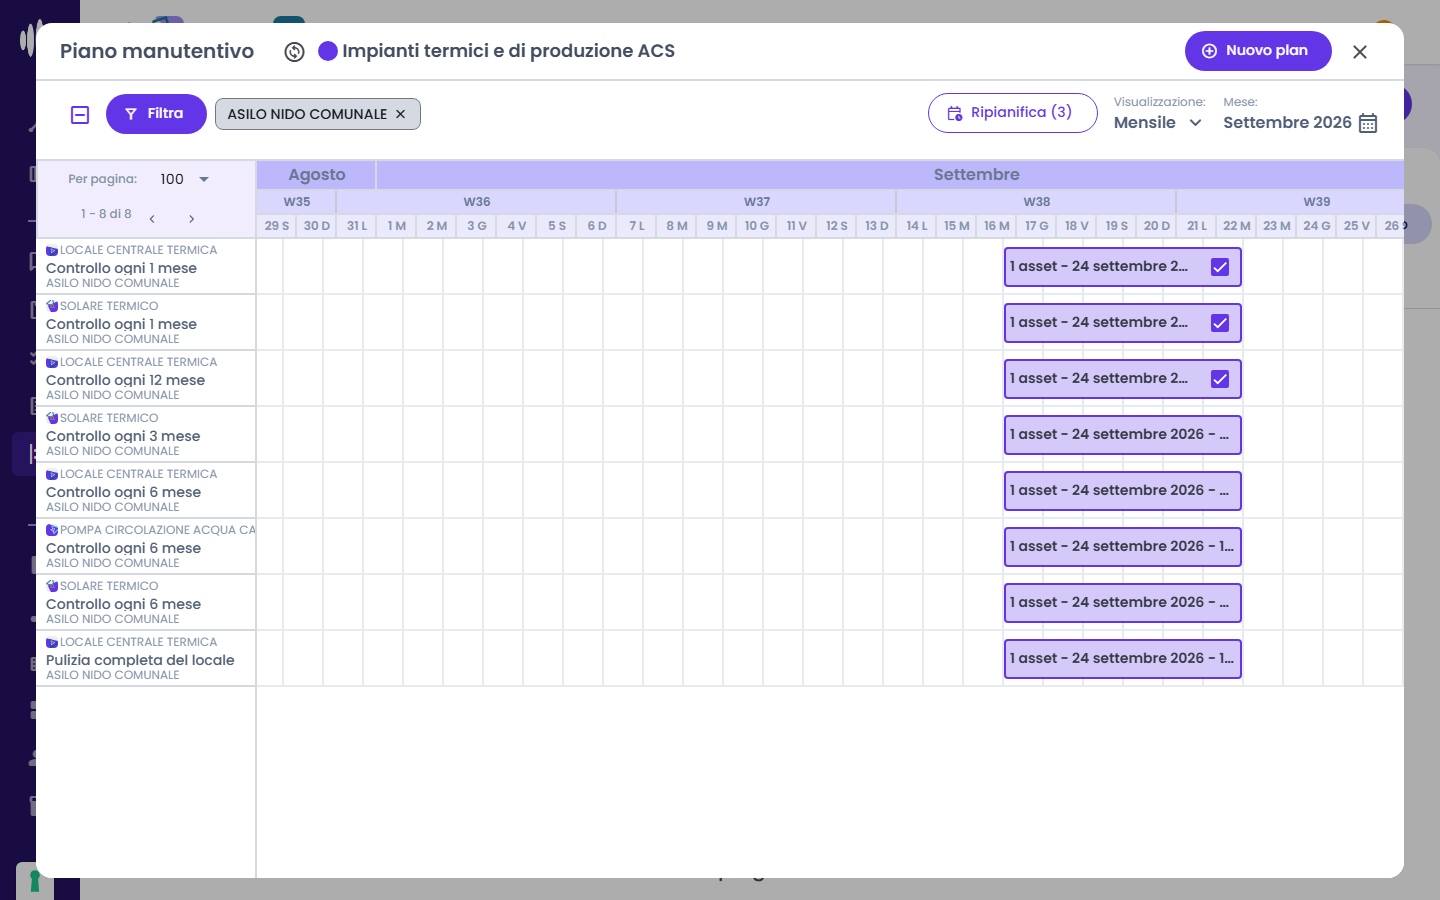Image resolution: width=1440 pixels, height=900 pixels.
Task: Open the SOLARE TERMICO Controllo ogni 6 mese task bar
Action: pyautogui.click(x=1123, y=603)
